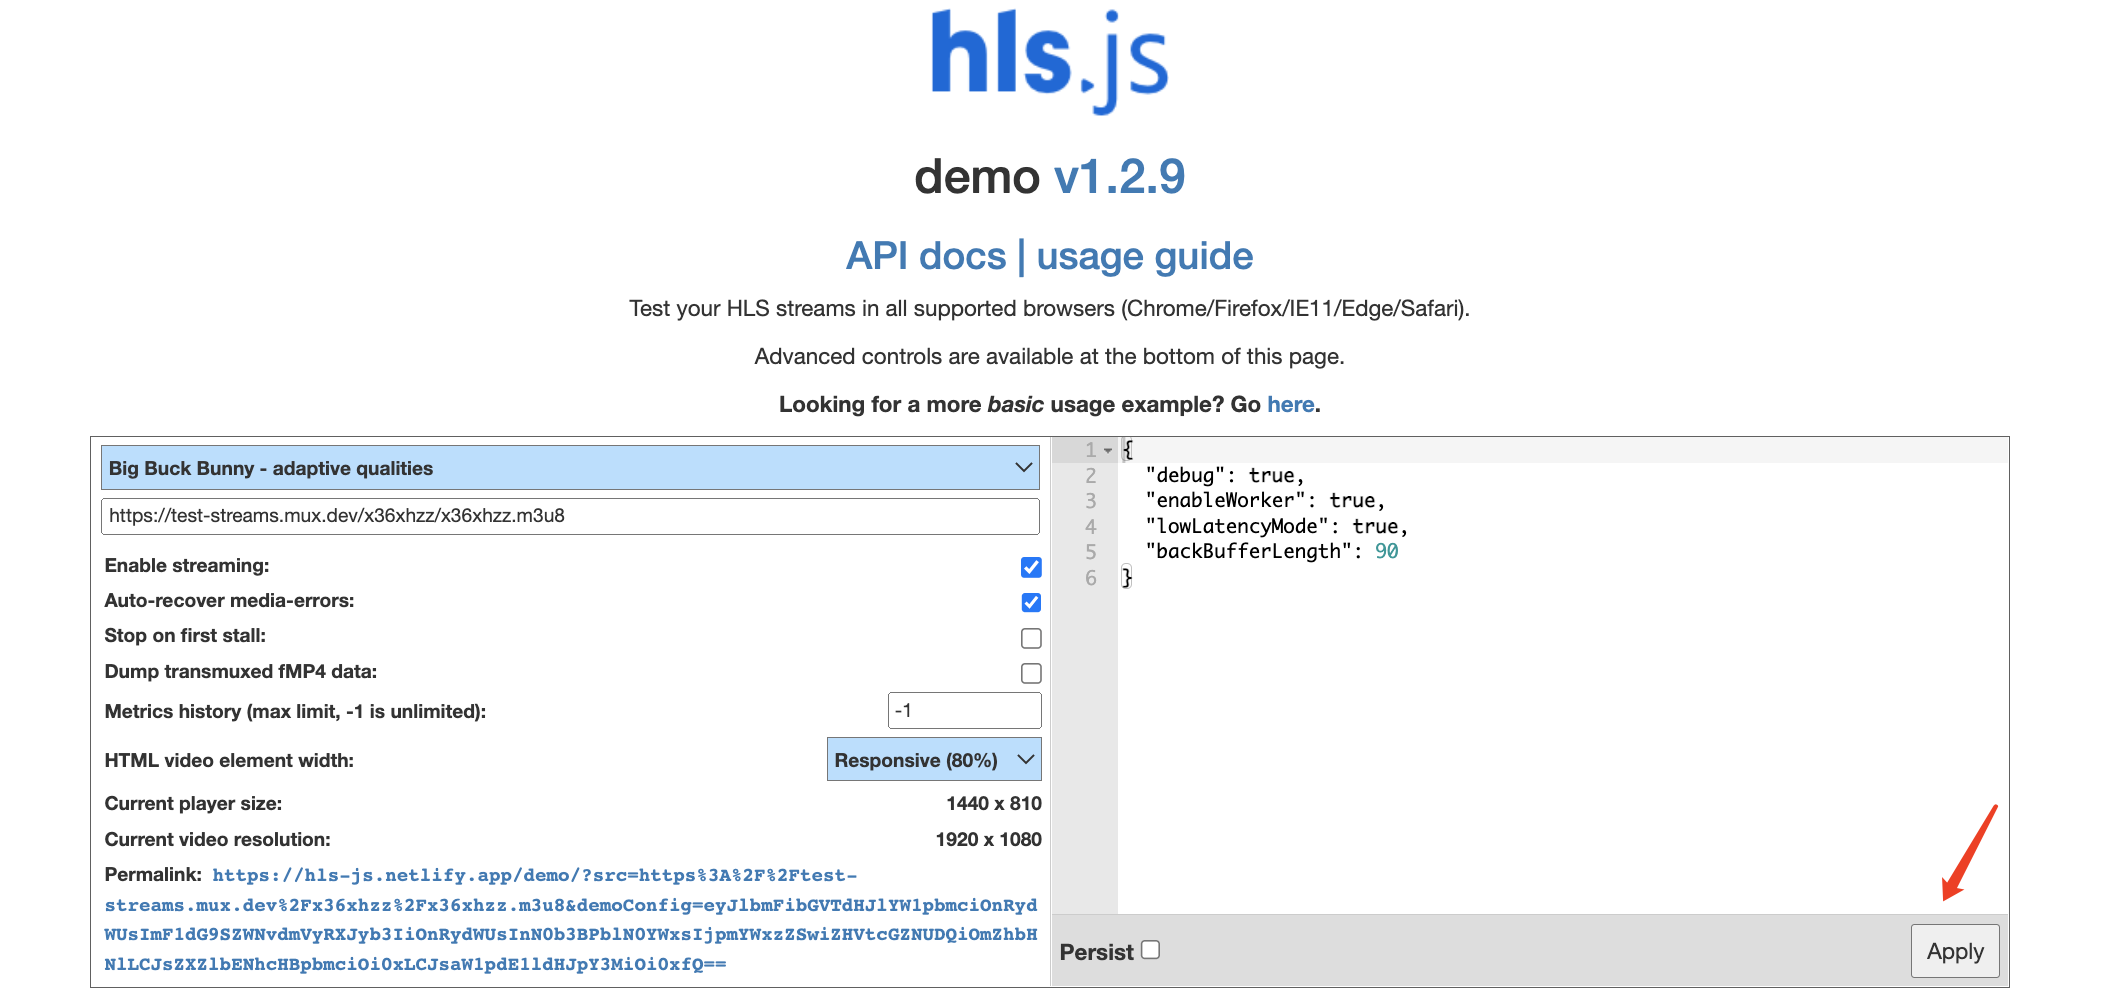Select current video resolution value 1920 x 1080
This screenshot has width=2120, height=1008.
(988, 839)
